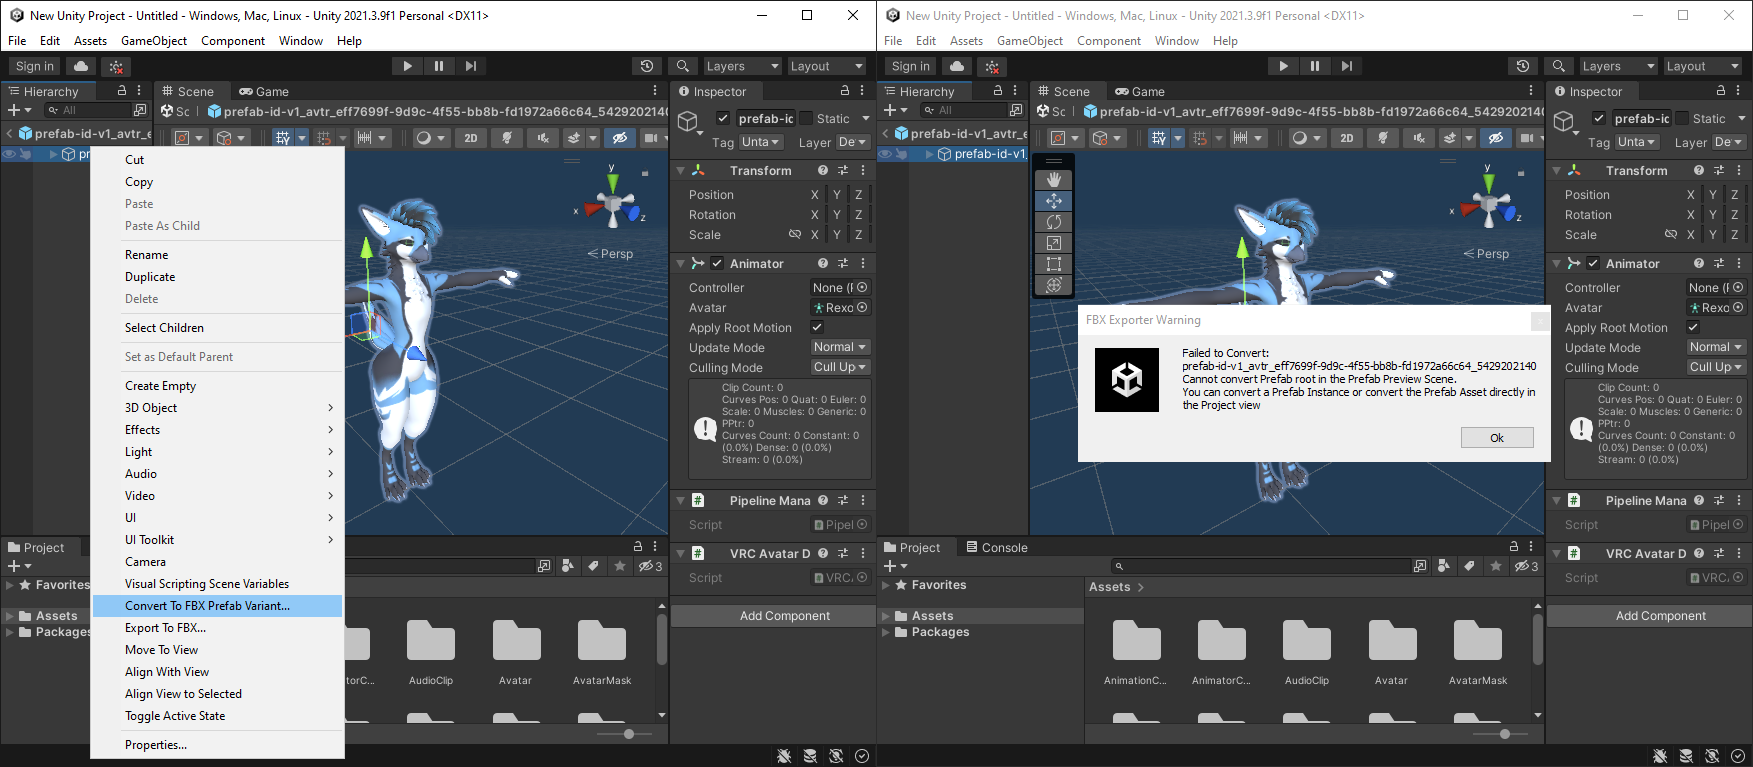The width and height of the screenshot is (1753, 767).
Task: Toggle active checkbox in left Inspector header
Action: point(723,118)
